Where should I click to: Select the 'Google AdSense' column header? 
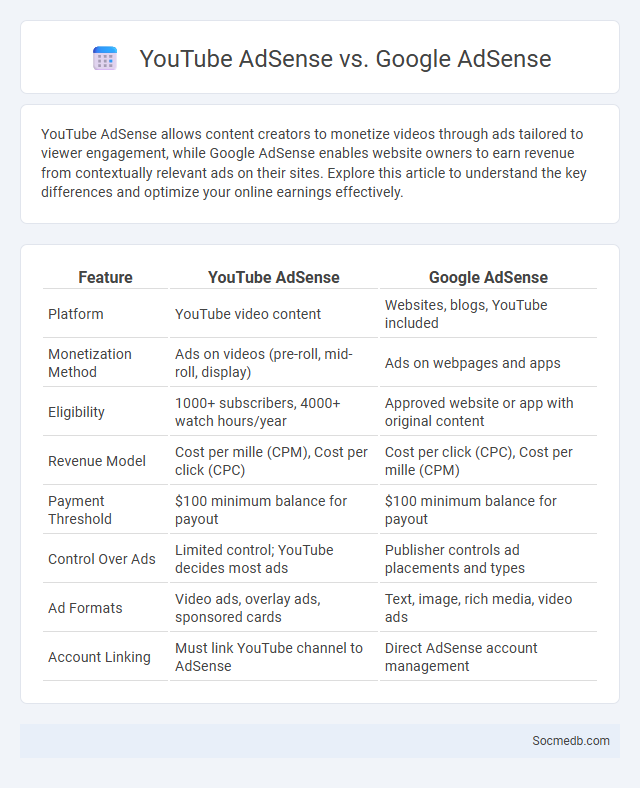[x=488, y=277]
